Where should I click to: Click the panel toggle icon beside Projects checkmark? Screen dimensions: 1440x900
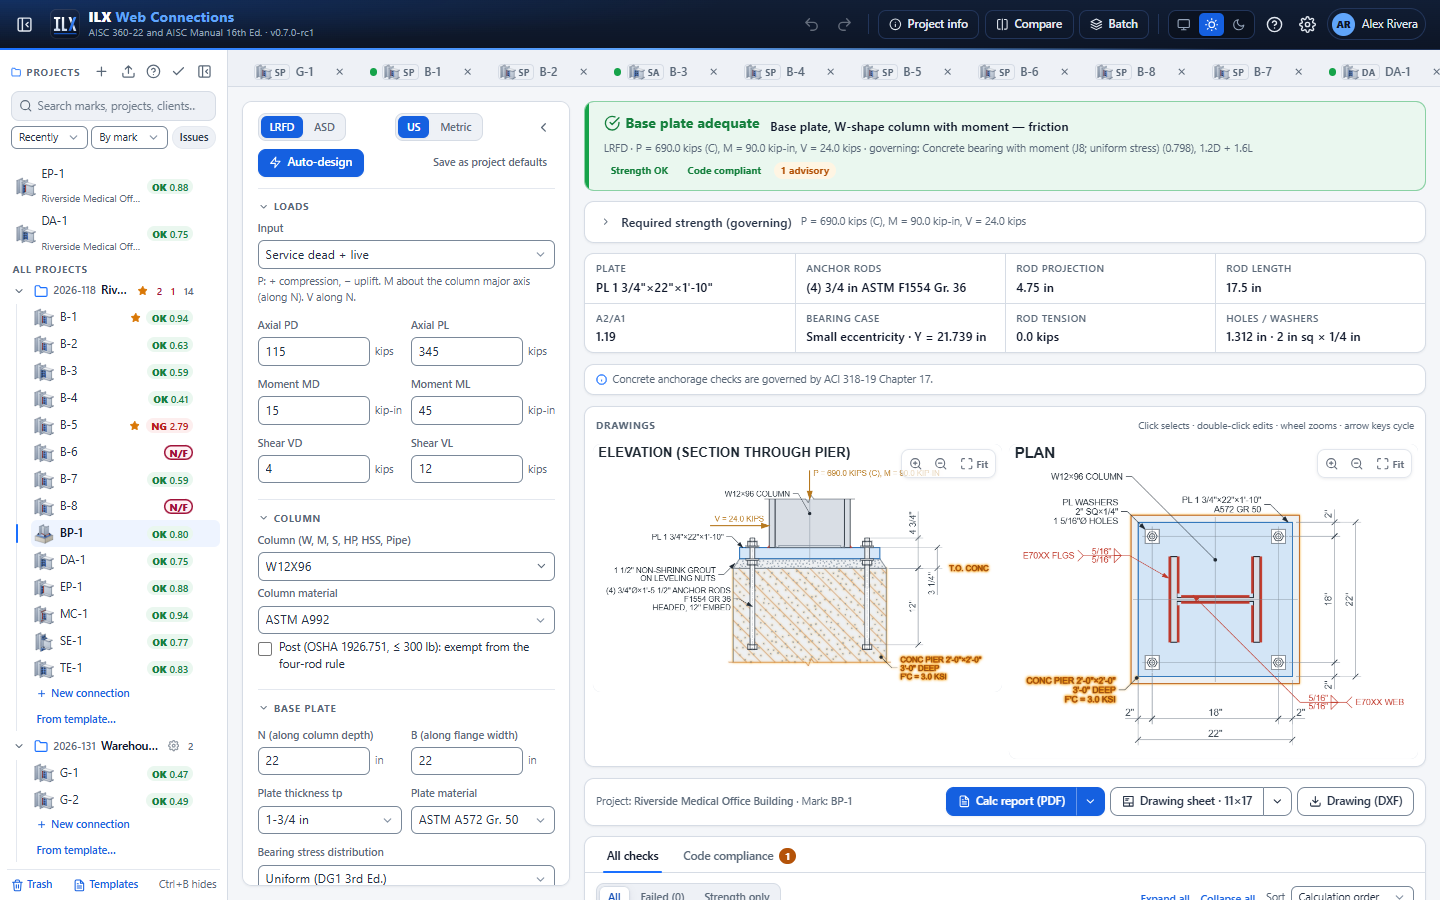coord(204,72)
